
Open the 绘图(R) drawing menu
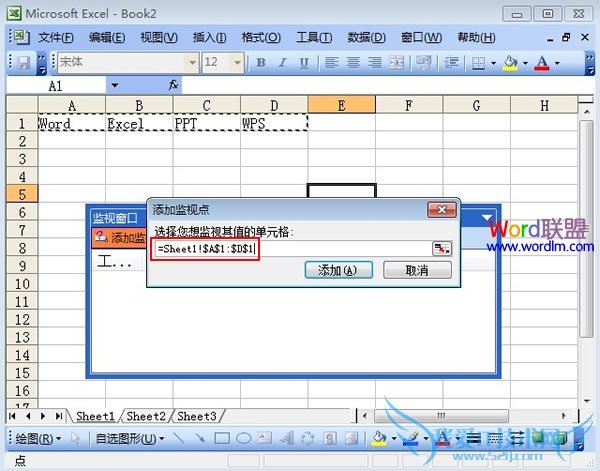pyautogui.click(x=38, y=438)
